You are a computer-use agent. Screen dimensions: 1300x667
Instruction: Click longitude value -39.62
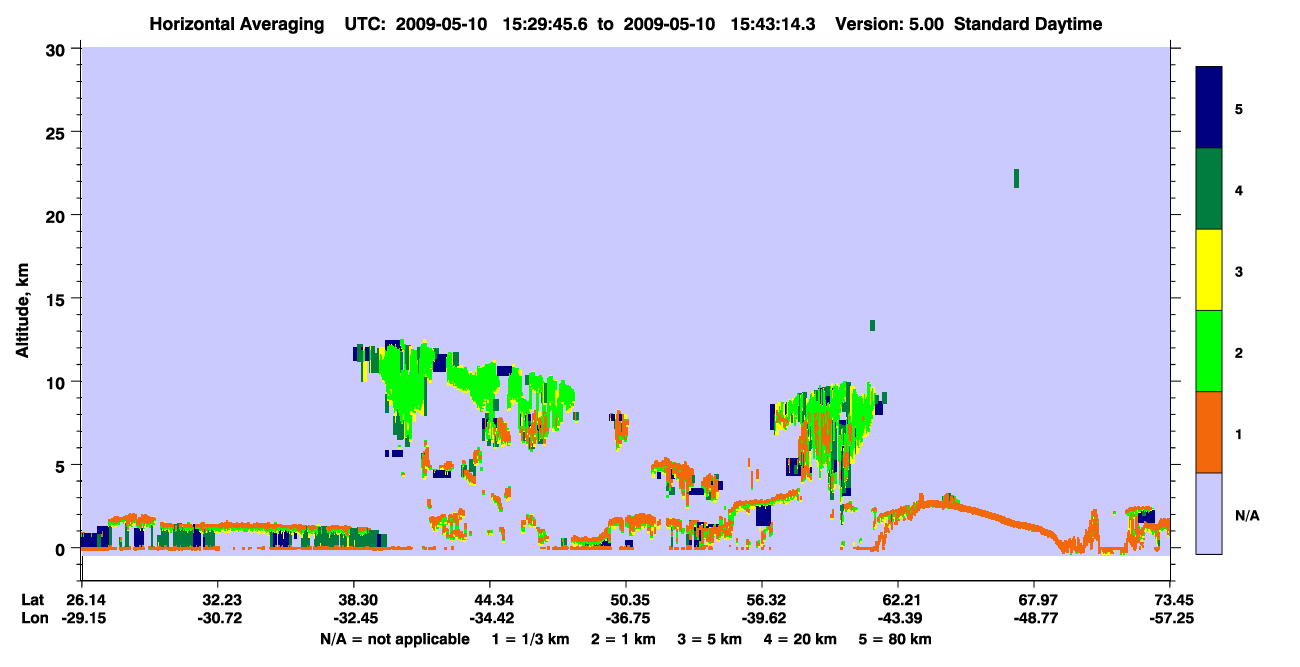[762, 619]
